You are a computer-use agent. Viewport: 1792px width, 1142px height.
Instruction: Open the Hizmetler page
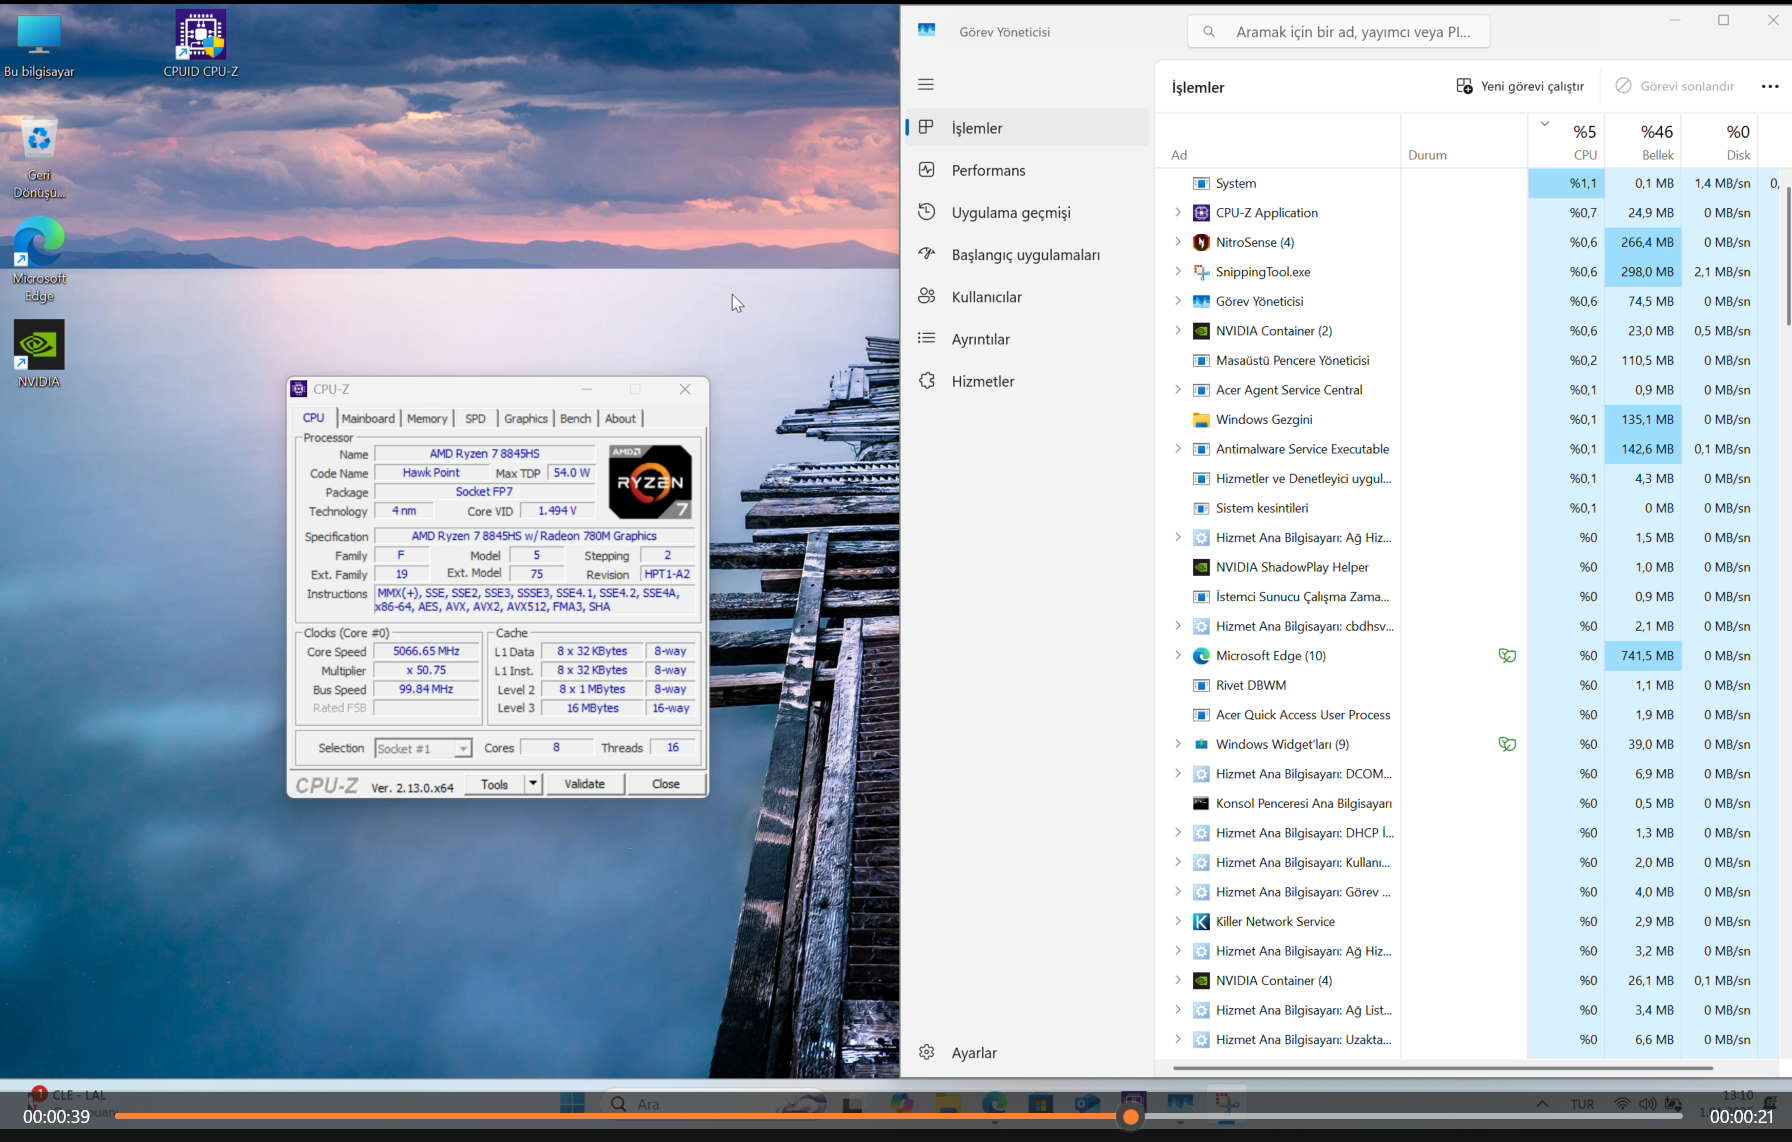point(1028,381)
